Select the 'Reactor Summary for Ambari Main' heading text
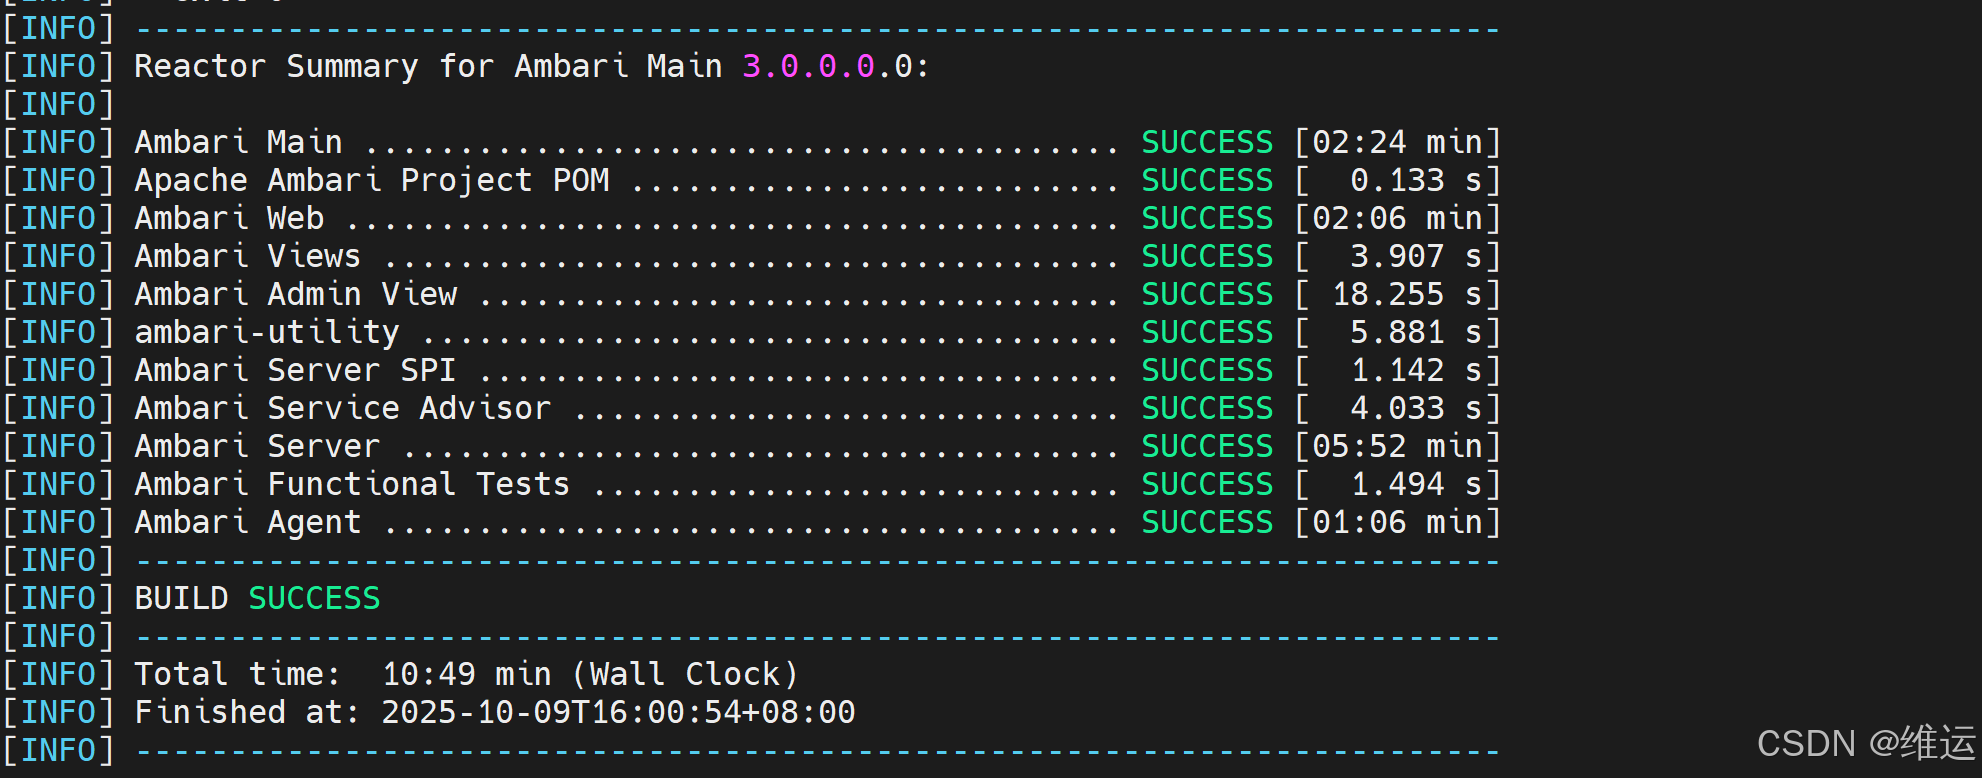 point(428,67)
